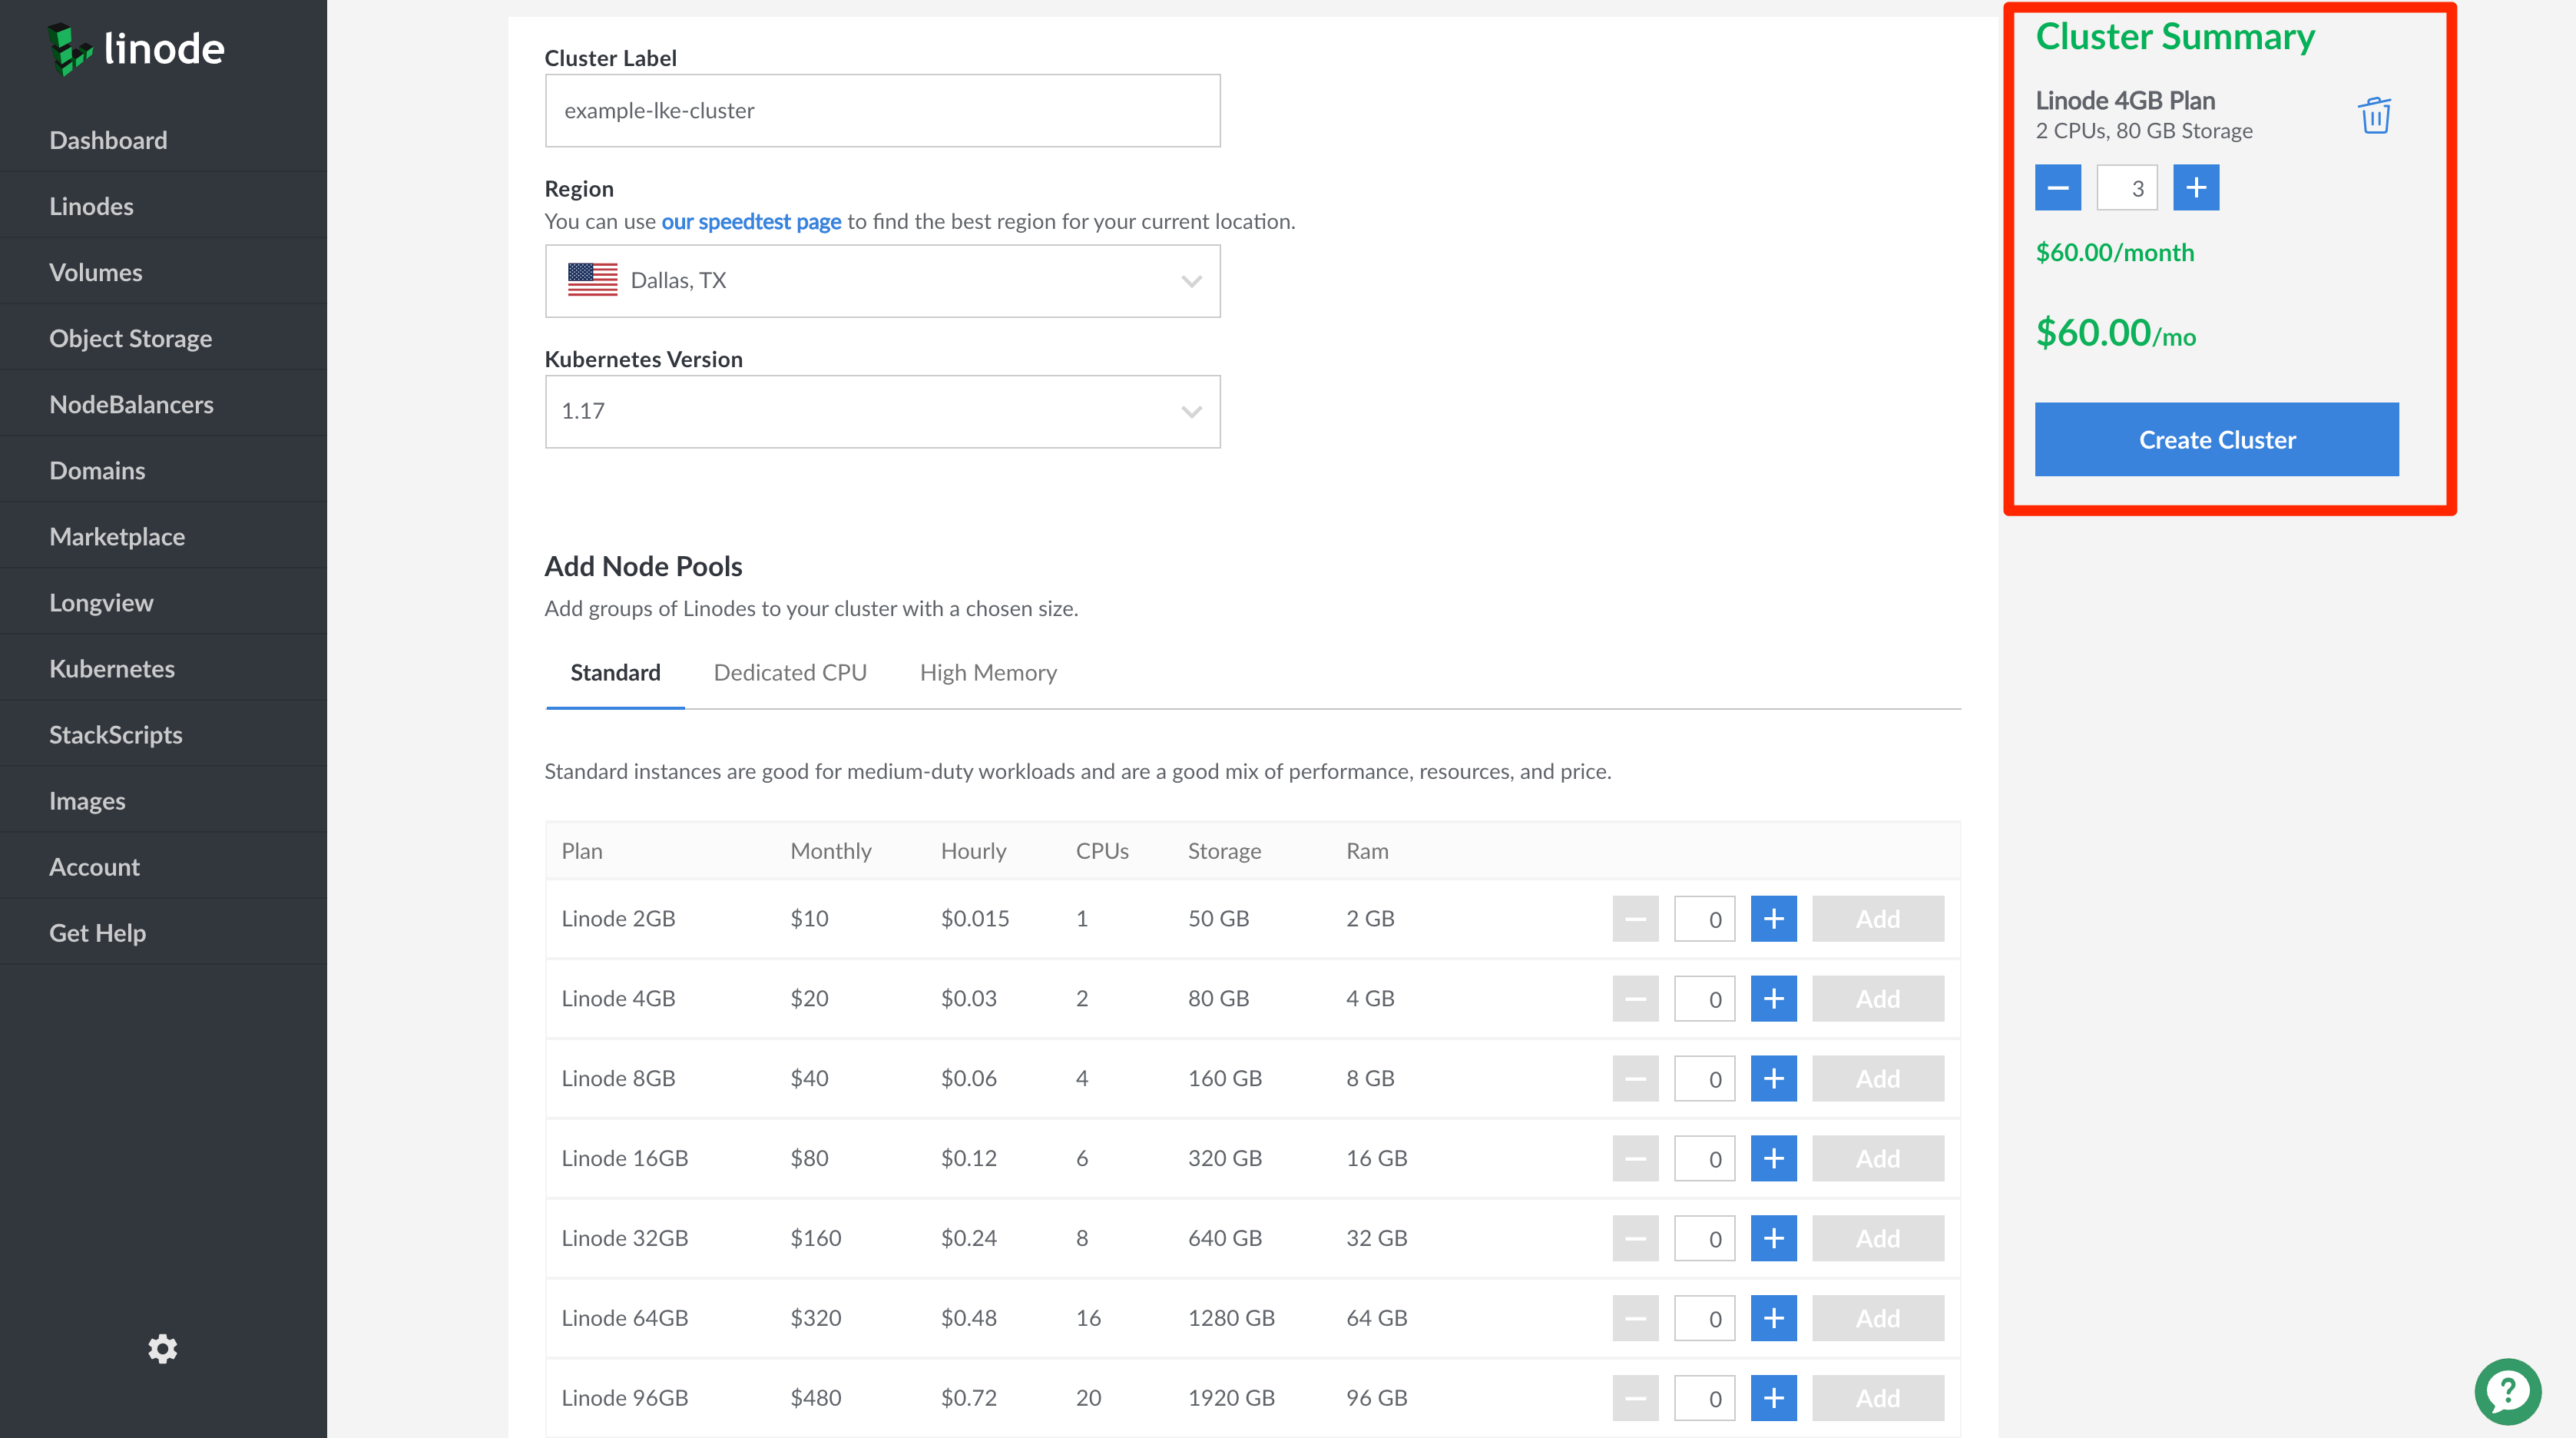2576x1438 pixels.
Task: Click the help question mark icon bottom-right
Action: pos(2508,1385)
